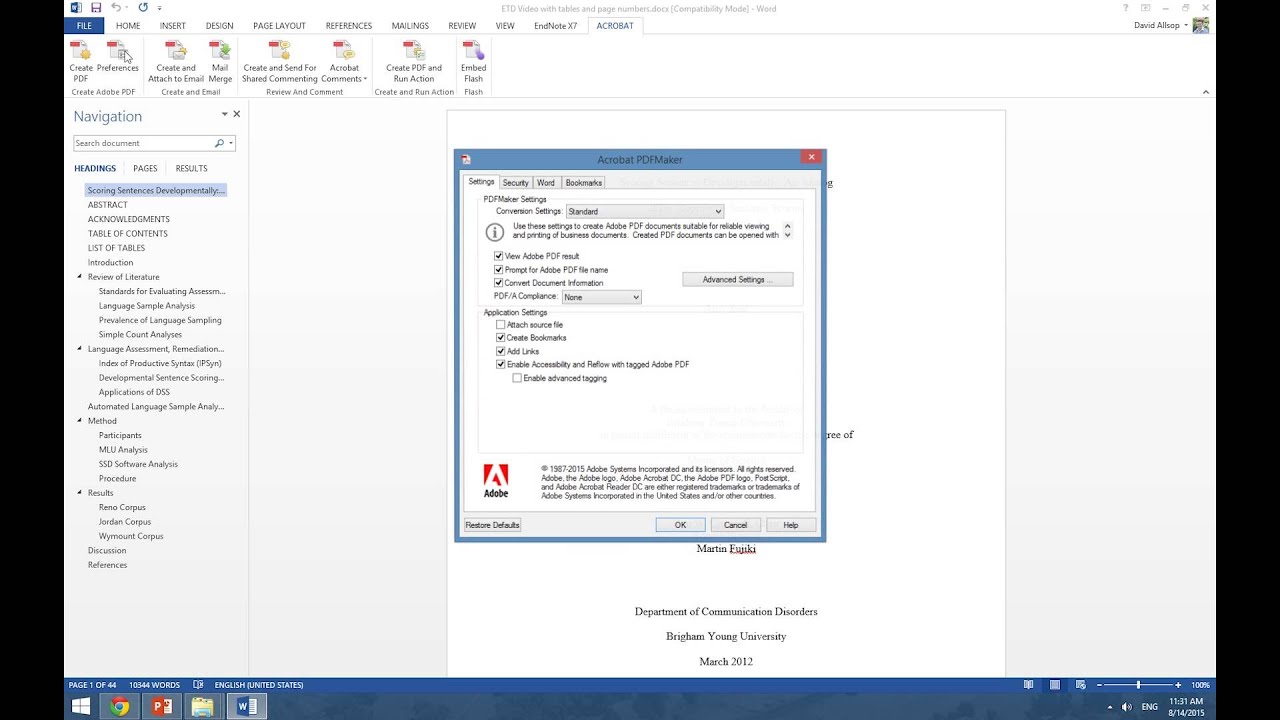This screenshot has height=720, width=1280.
Task: Click the zoom slider in status bar
Action: coord(1138,685)
